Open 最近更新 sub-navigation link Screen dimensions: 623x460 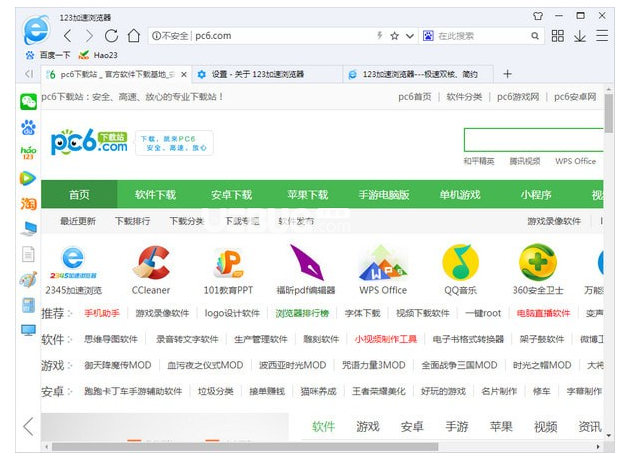coord(78,221)
